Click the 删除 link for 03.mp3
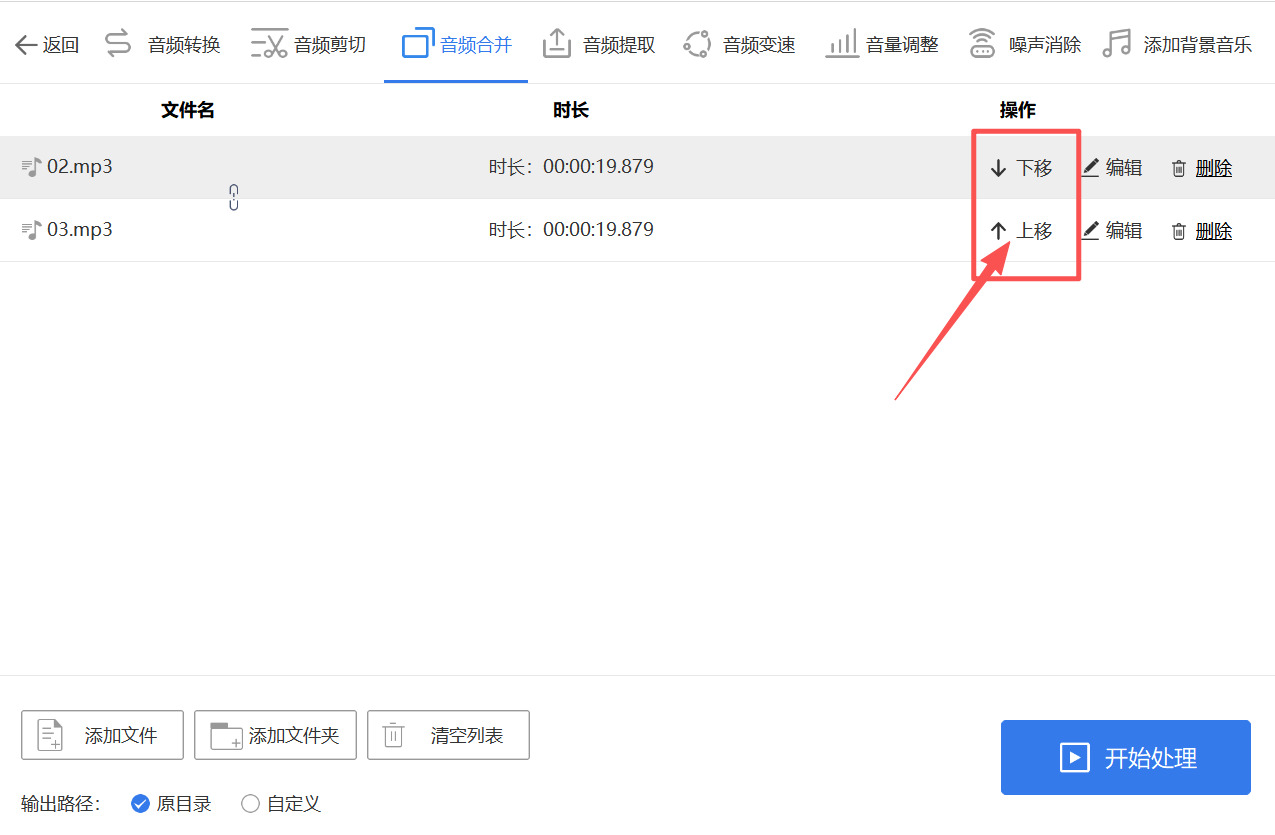 pos(1214,231)
